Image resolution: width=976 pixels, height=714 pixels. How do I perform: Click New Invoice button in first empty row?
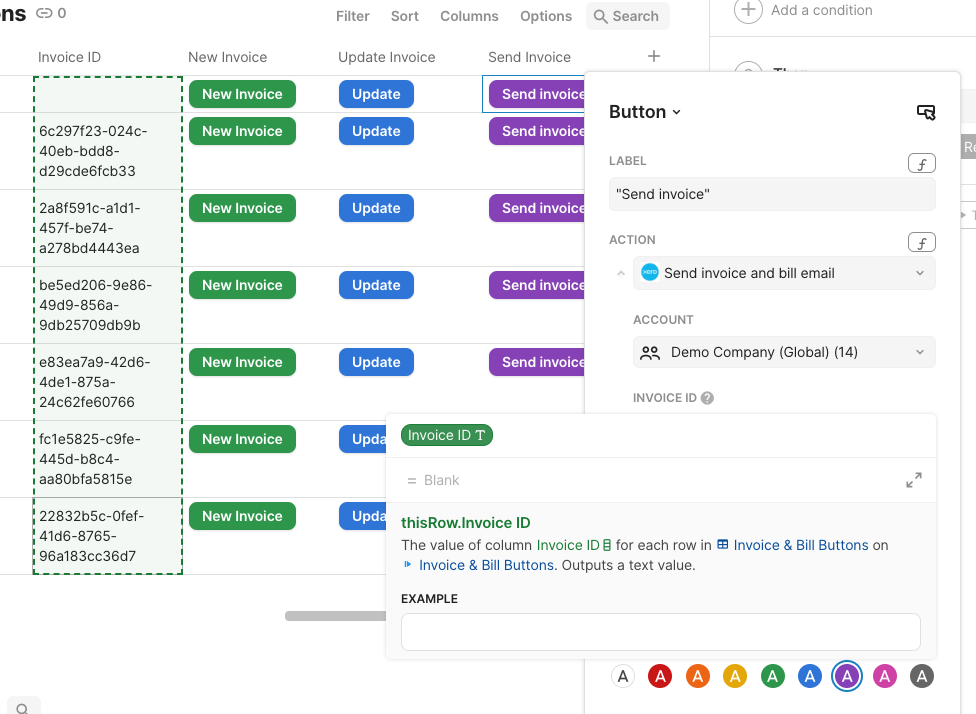[242, 94]
